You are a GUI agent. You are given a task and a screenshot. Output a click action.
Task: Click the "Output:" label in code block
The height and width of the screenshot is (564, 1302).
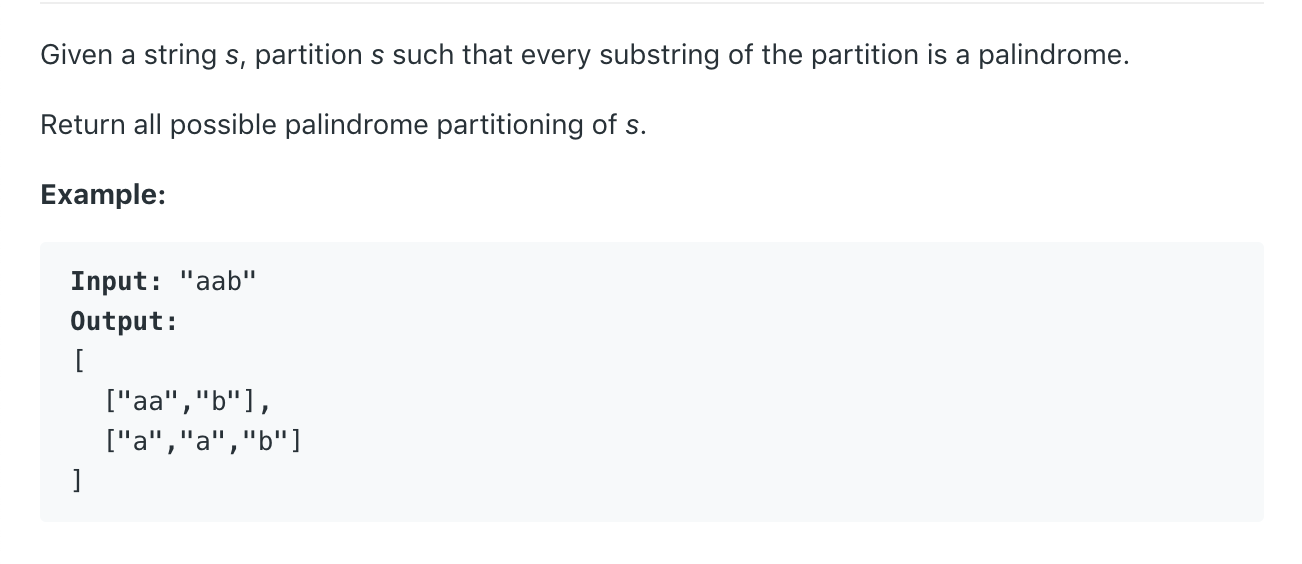pyautogui.click(x=124, y=322)
